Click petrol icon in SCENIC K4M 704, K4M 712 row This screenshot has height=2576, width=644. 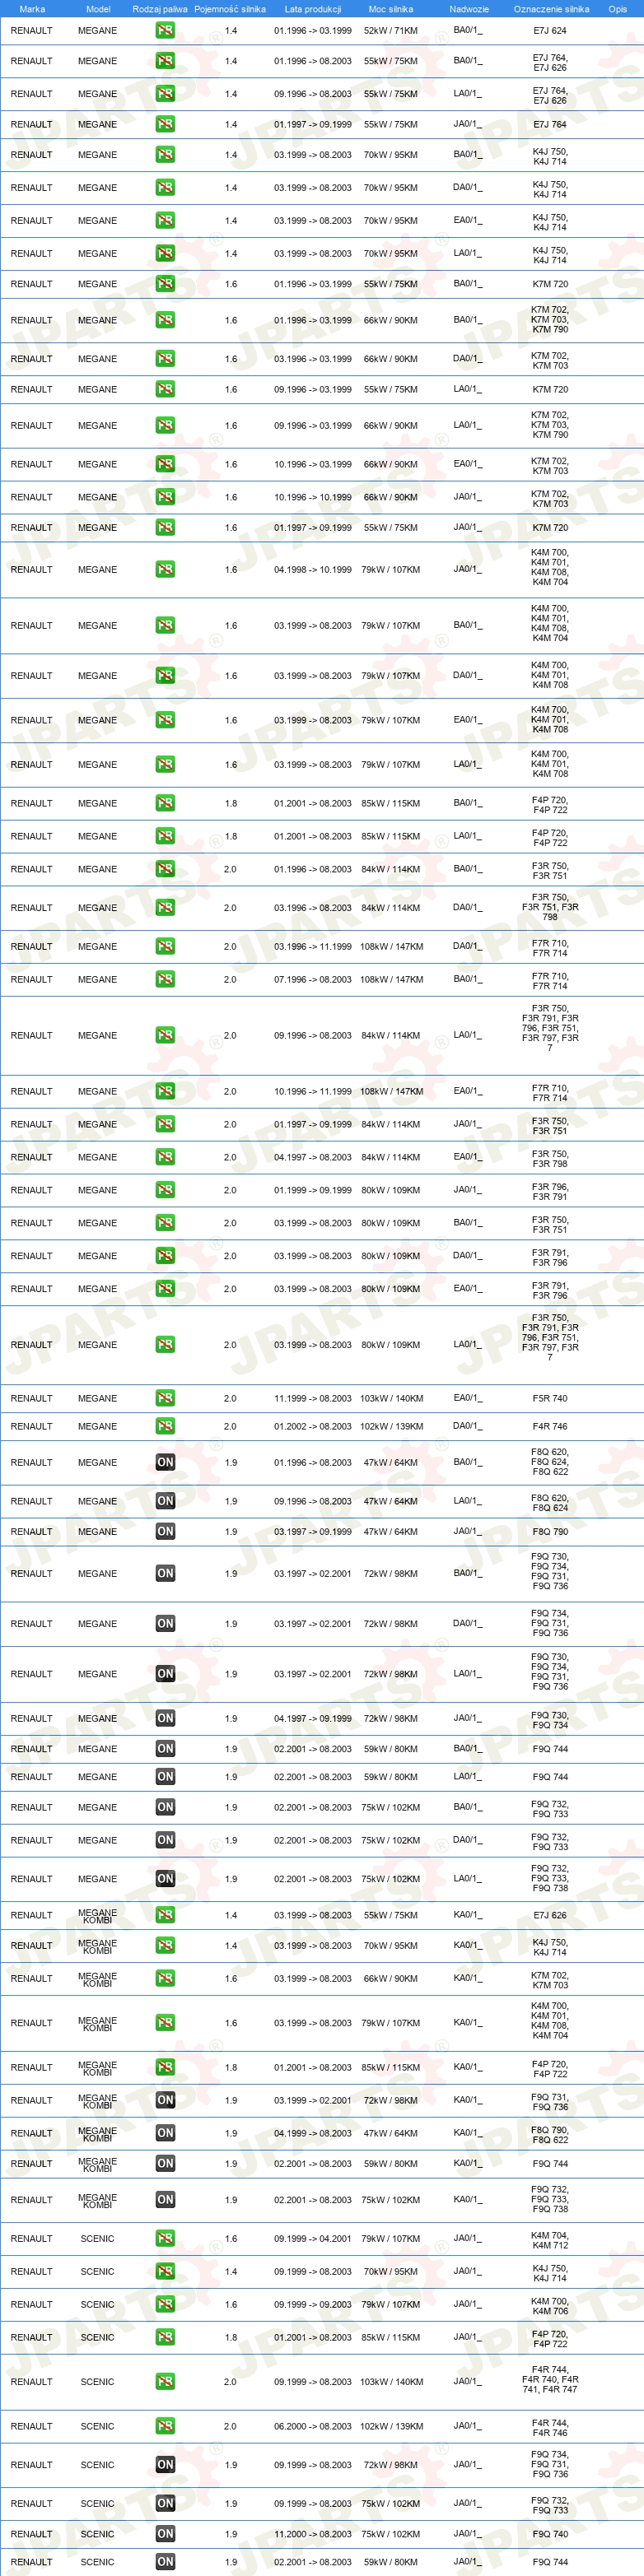point(165,2238)
